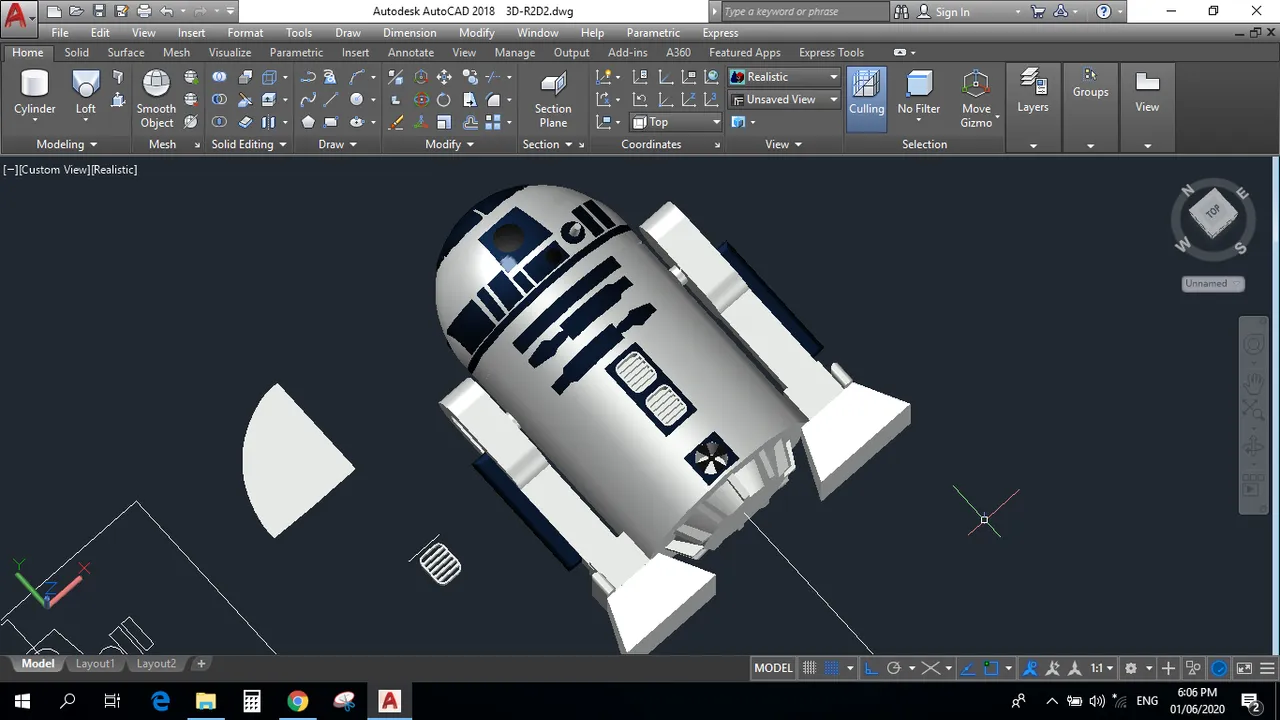The height and width of the screenshot is (720, 1280).
Task: Expand the Modify panel
Action: coord(450,144)
